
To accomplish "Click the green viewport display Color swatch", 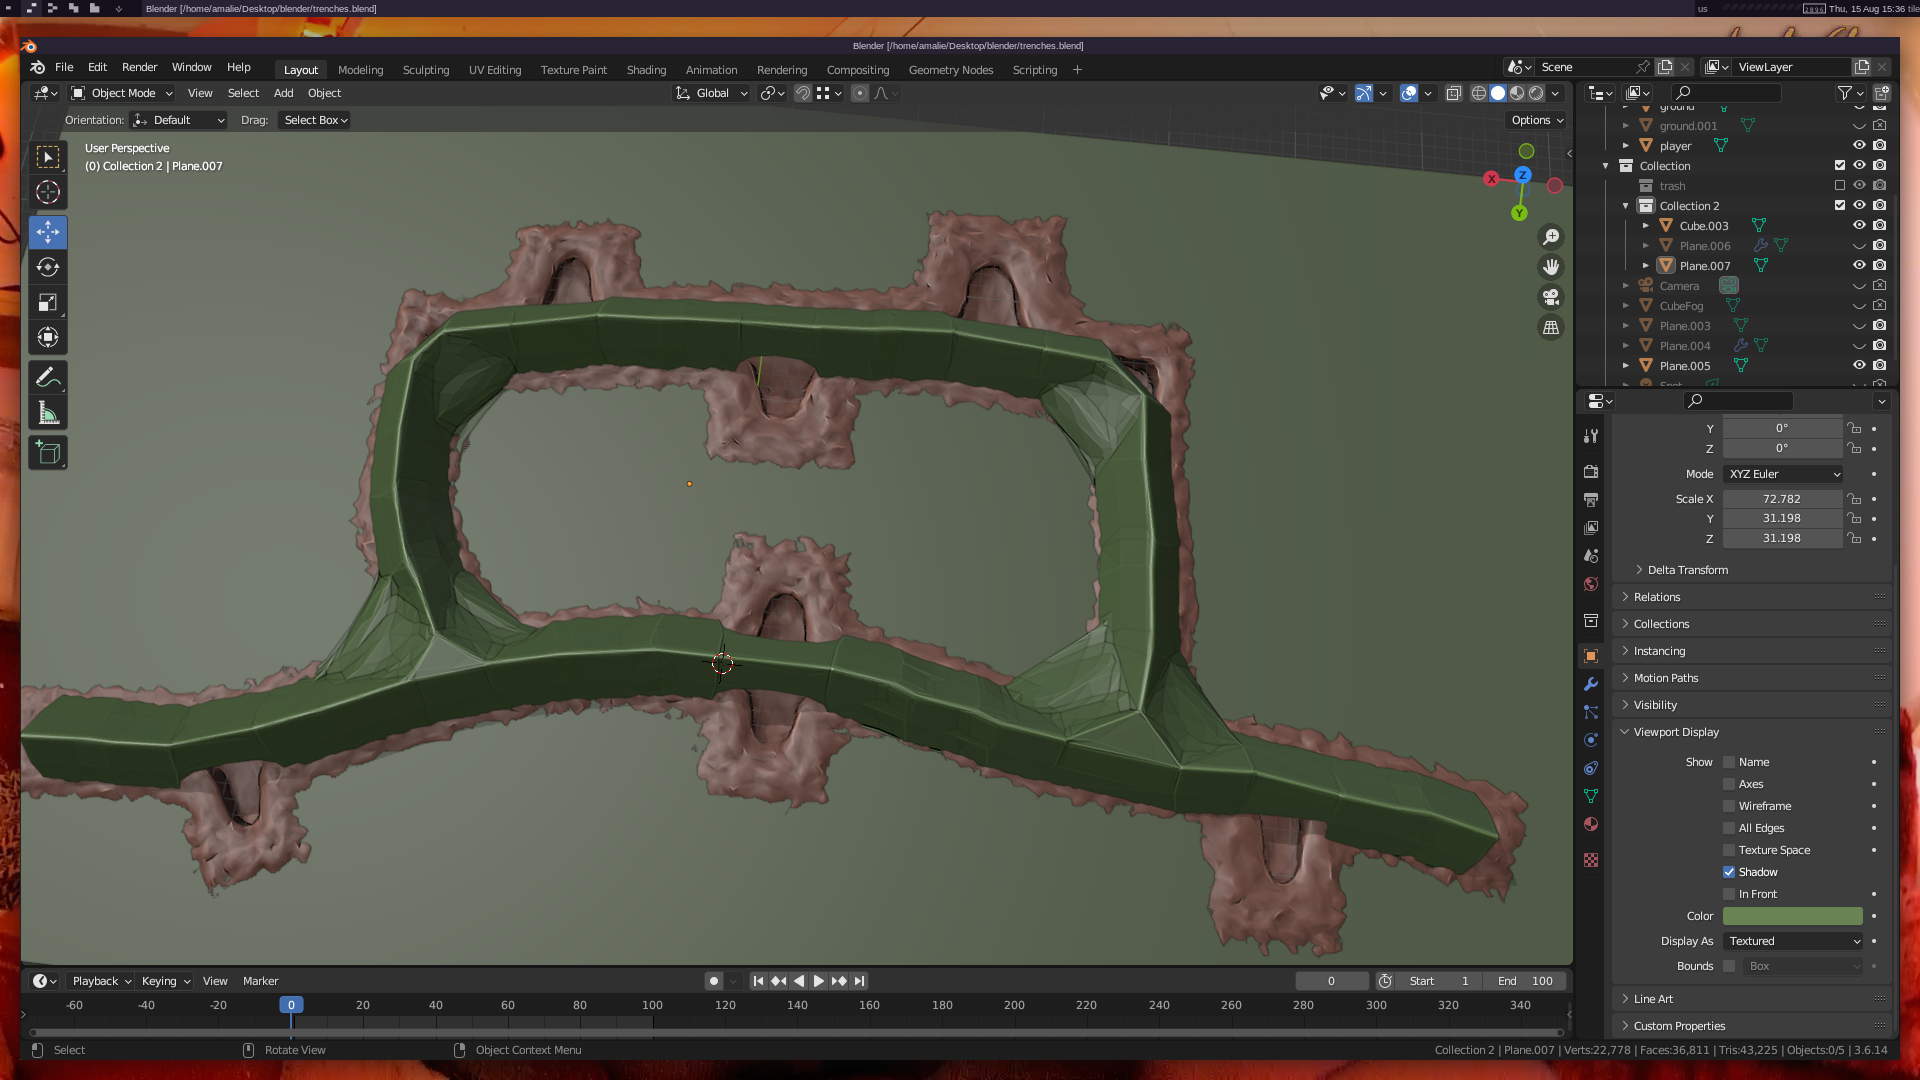I will 1792,916.
